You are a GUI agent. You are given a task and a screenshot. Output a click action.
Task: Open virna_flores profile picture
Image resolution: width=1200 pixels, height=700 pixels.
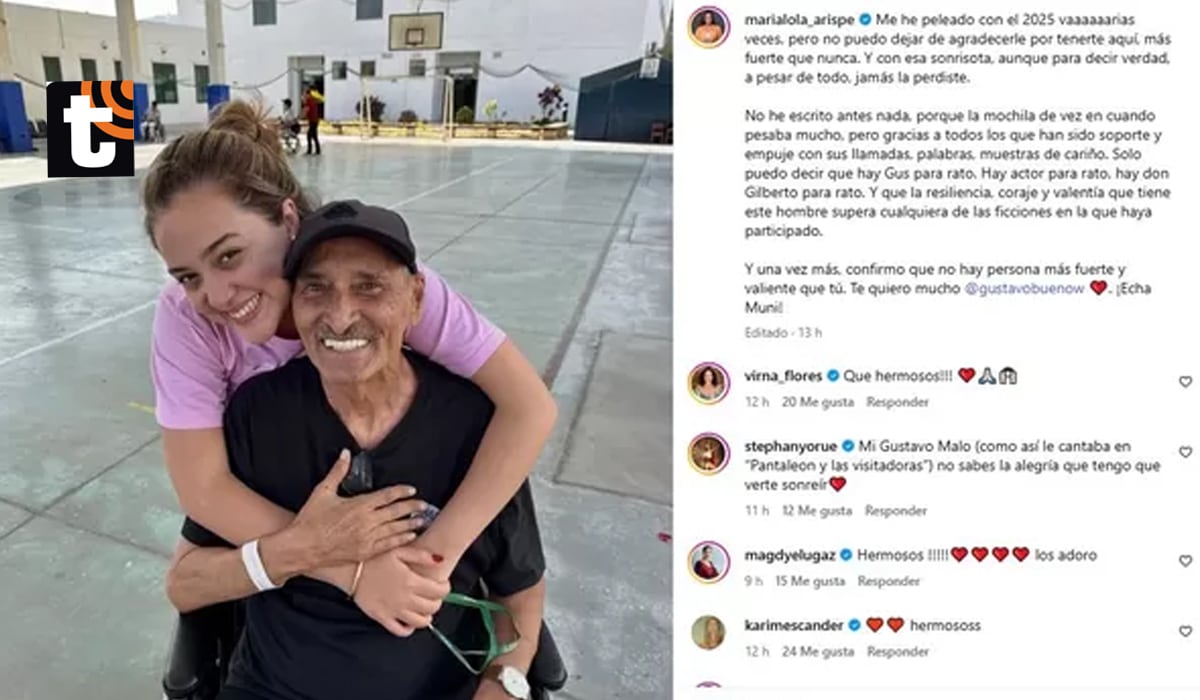[708, 383]
